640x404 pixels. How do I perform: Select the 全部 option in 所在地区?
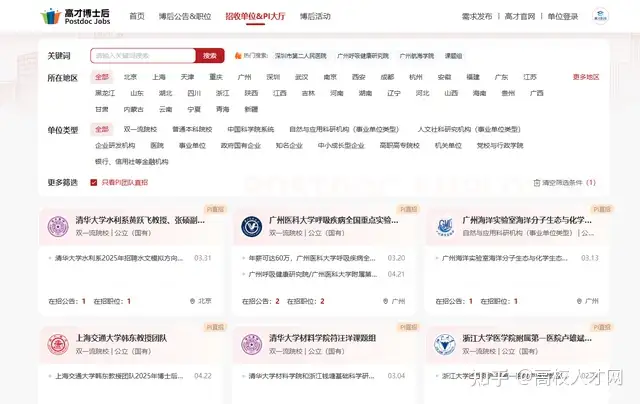(x=102, y=77)
